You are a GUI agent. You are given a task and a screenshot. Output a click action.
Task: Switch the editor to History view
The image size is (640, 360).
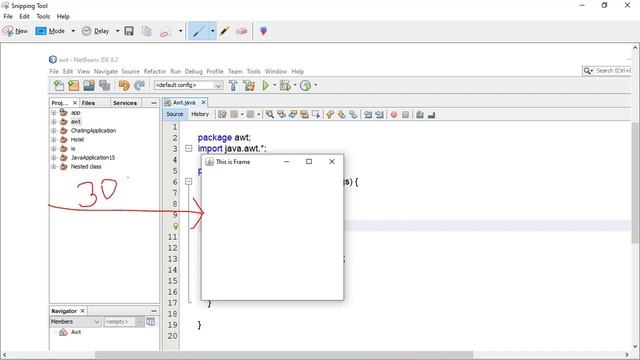tap(200, 114)
